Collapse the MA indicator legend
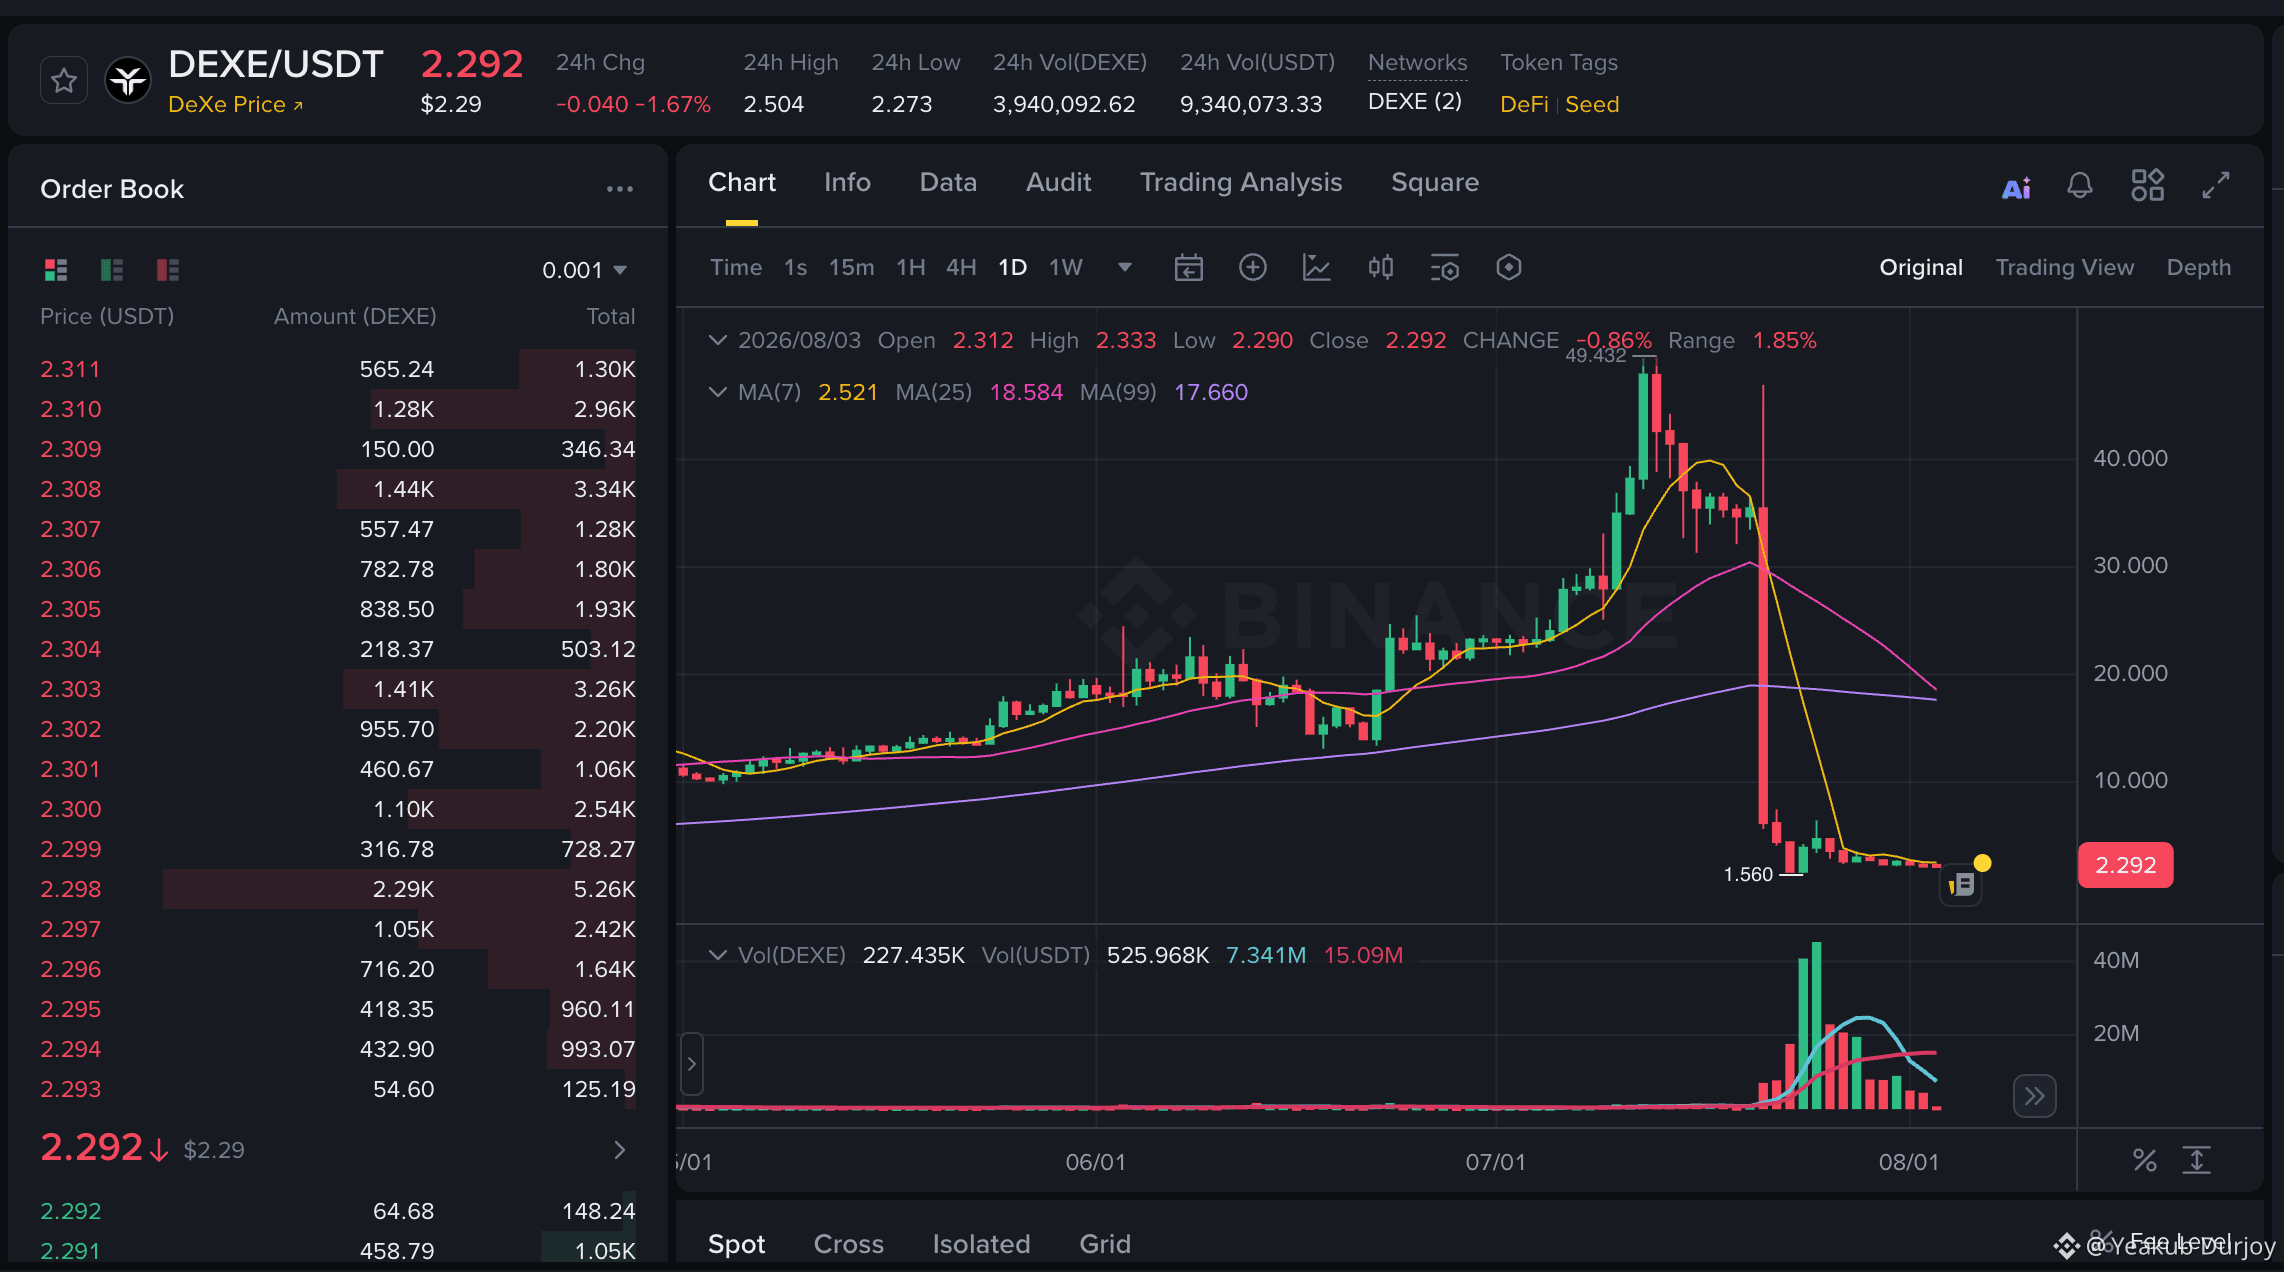 click(717, 392)
